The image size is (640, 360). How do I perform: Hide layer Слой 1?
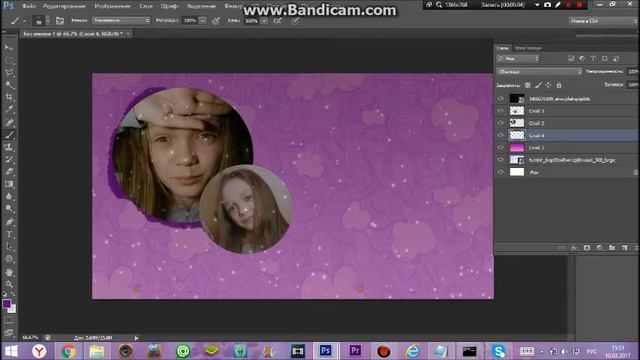coord(501,148)
